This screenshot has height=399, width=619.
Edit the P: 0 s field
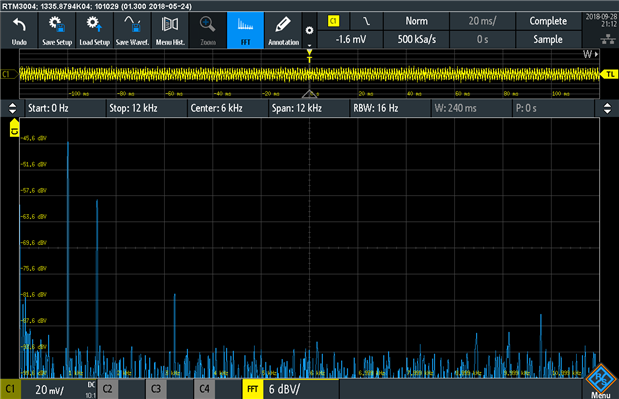553,108
